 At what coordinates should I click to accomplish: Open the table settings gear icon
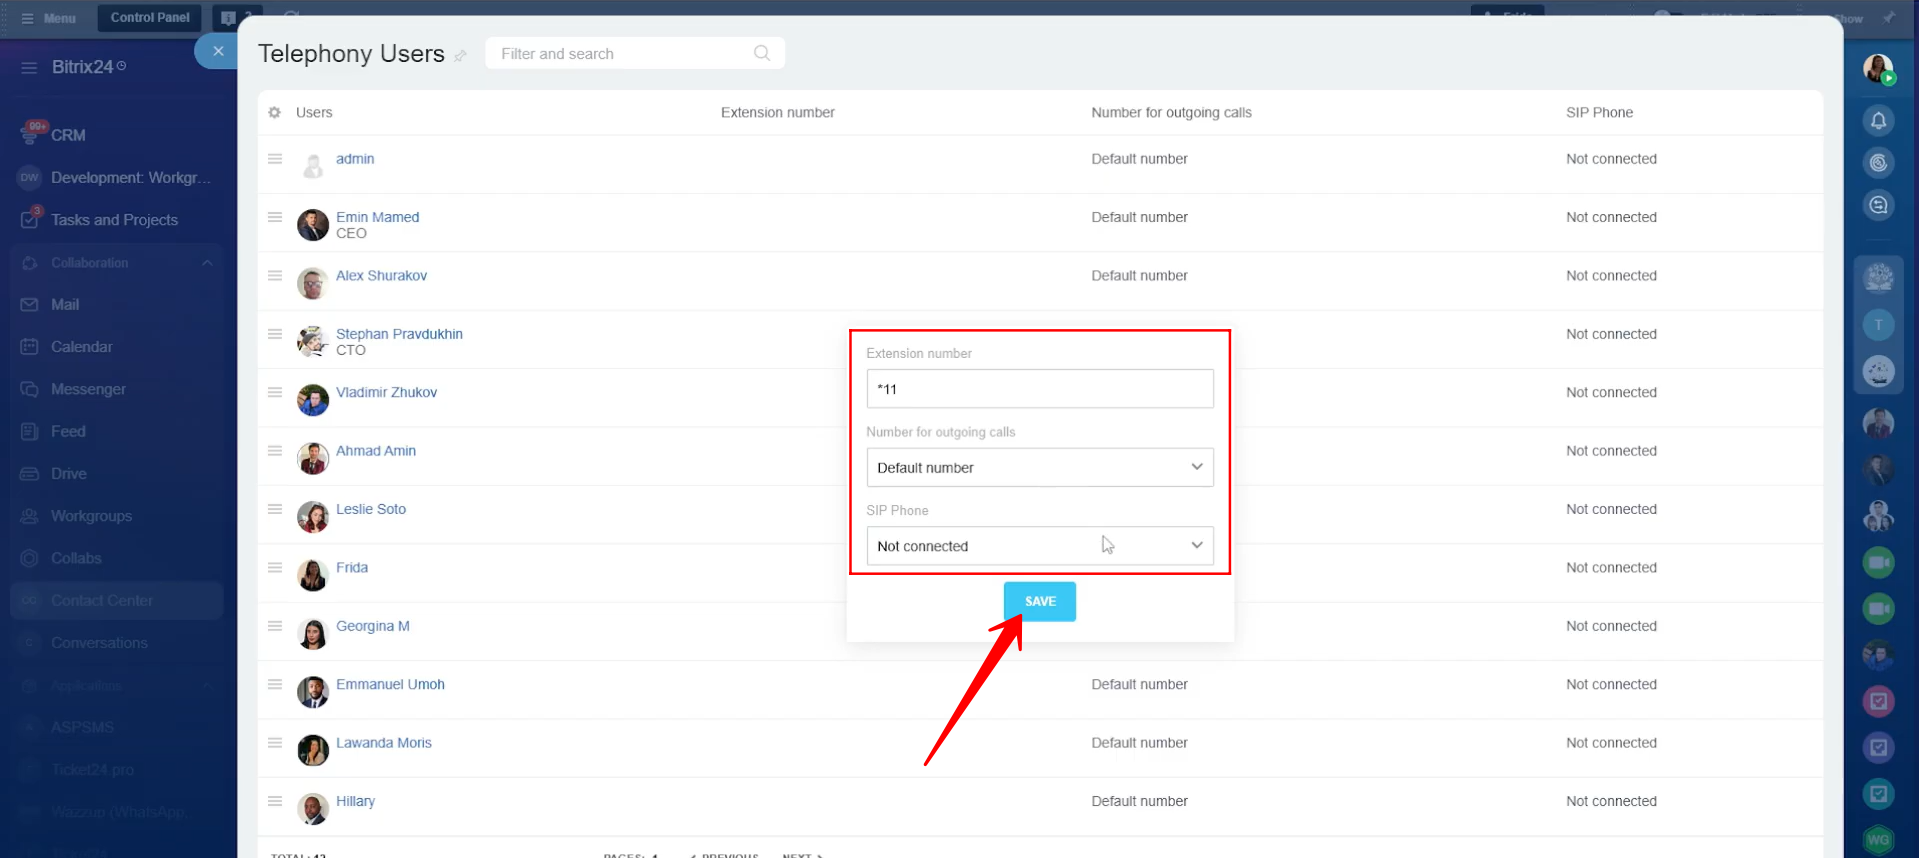[x=275, y=113]
